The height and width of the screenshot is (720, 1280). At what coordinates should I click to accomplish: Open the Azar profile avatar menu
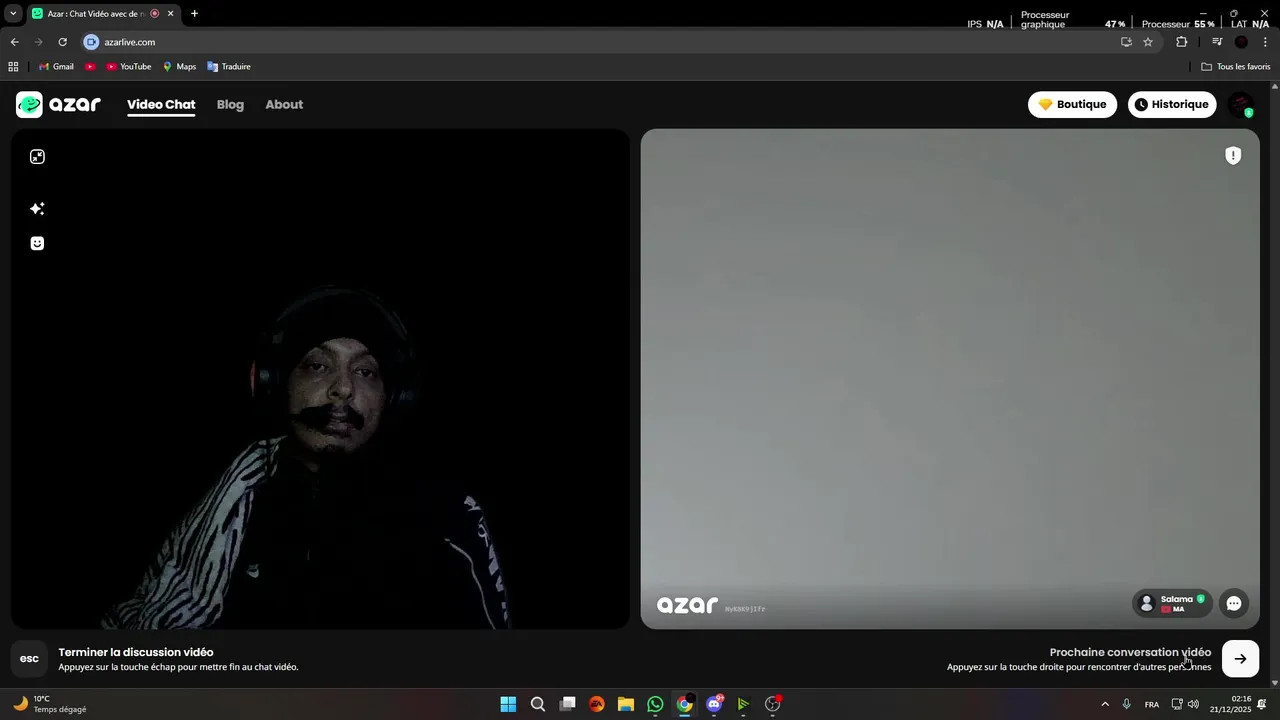click(x=1241, y=104)
